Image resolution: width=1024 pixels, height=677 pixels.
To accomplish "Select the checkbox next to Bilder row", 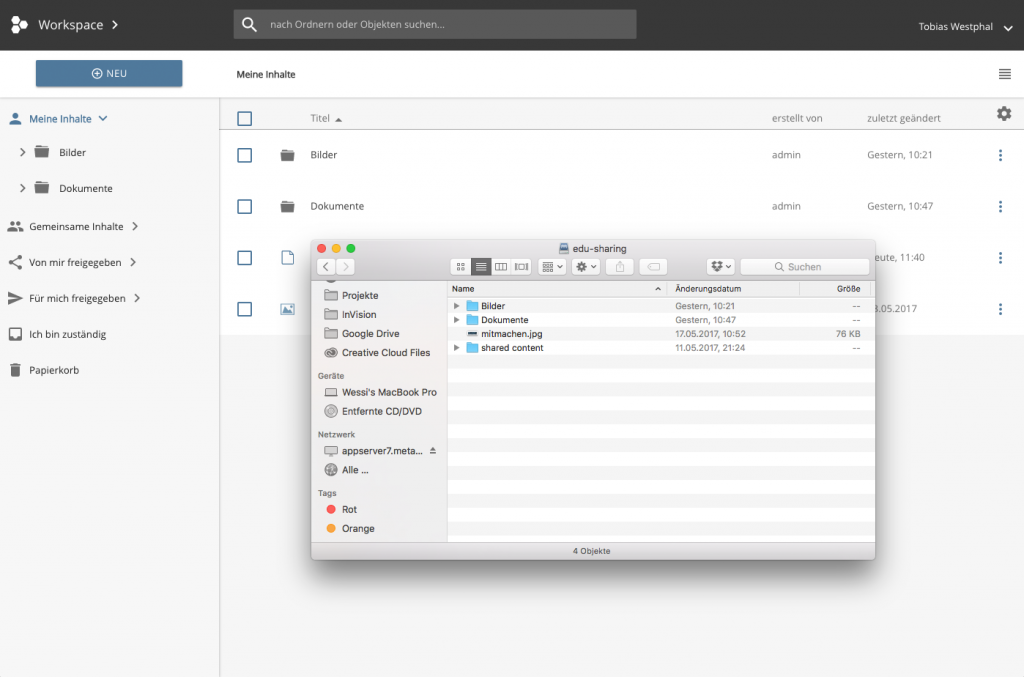I will (x=244, y=155).
